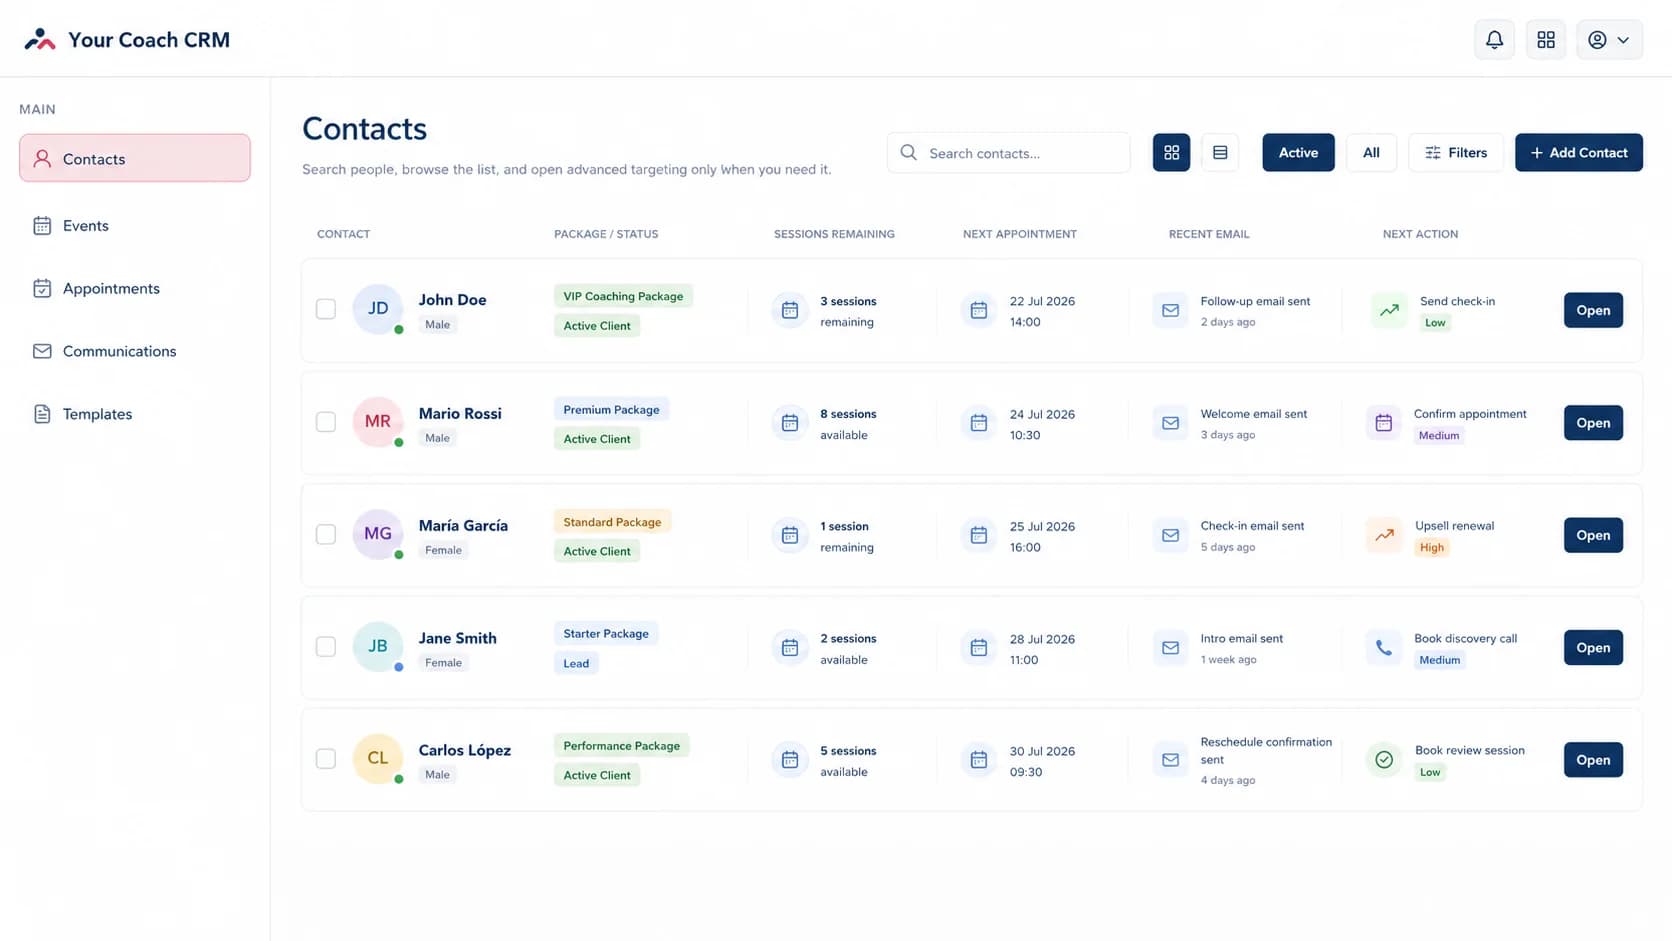Click John Doe's 22 Jul appointment icon
This screenshot has height=941, width=1672.
(979, 311)
